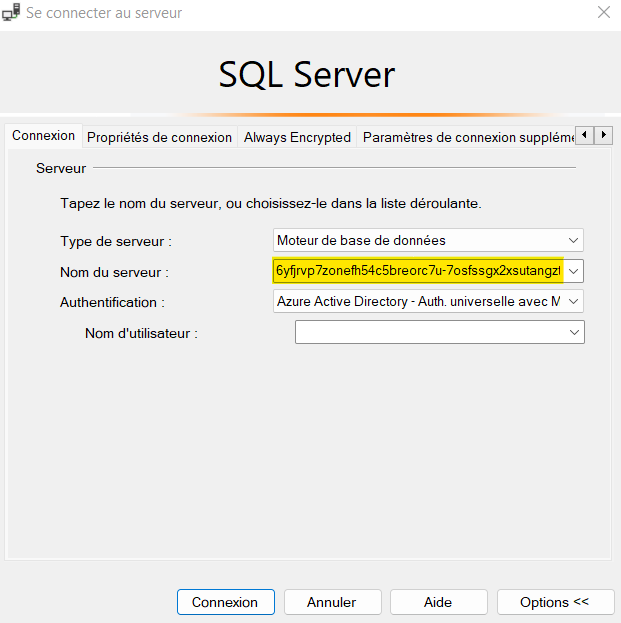Viewport: 621px width, 623px height.
Task: Open the Propriétés de connexion tab
Action: coord(159,137)
